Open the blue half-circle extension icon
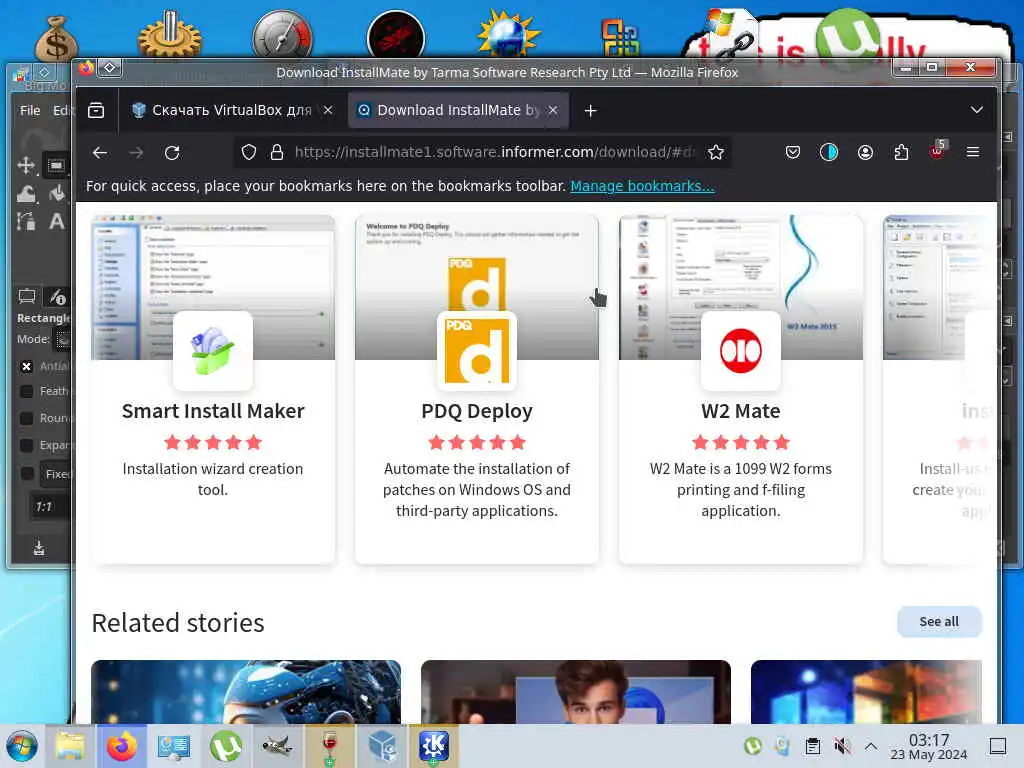1024x768 pixels. pyautogui.click(x=829, y=153)
